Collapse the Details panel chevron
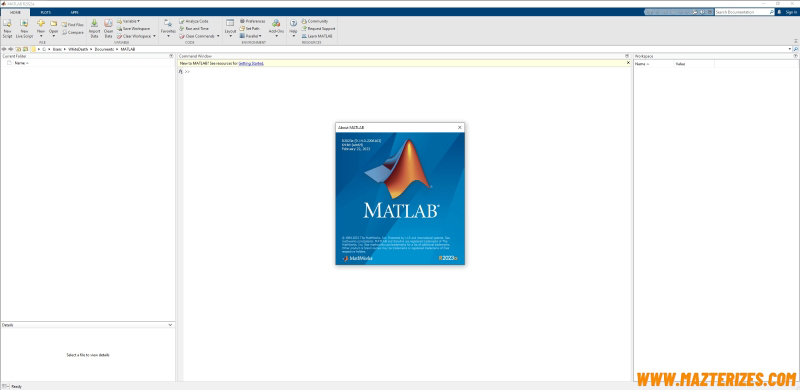The image size is (800, 390). 170,325
